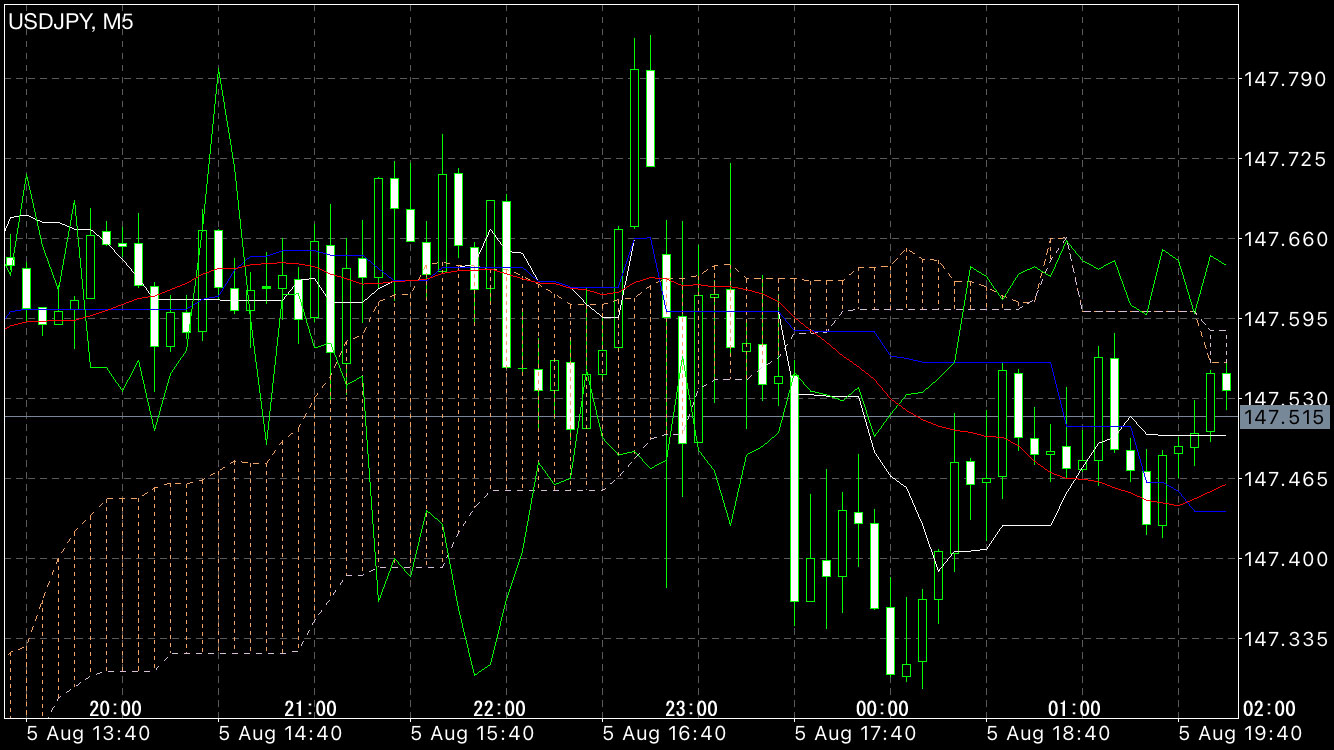The image size is (1334, 750).
Task: Click the 5 Aug 15:40 time label
Action: (473, 733)
